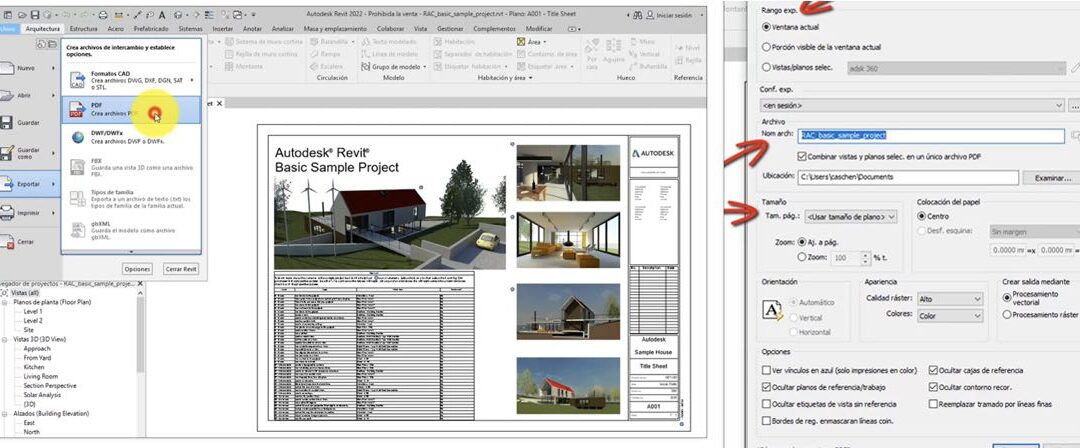Click the Guardar como icon
Screen dimensions: 1080x448
tap(6, 152)
